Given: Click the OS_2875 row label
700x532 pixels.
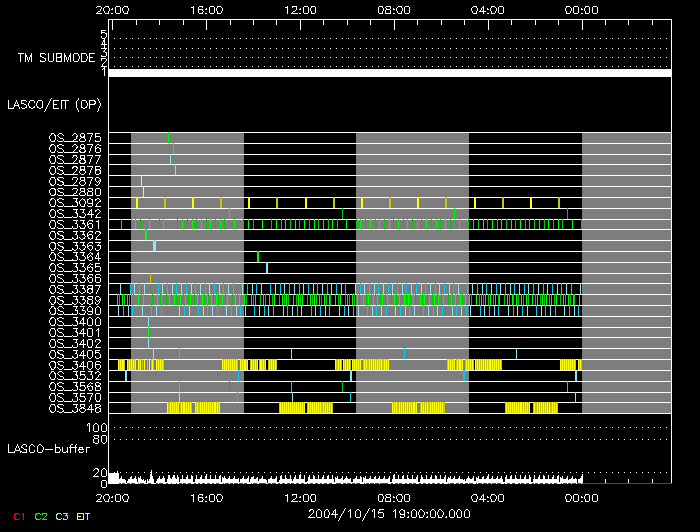Looking at the screenshot, I should [x=75, y=137].
